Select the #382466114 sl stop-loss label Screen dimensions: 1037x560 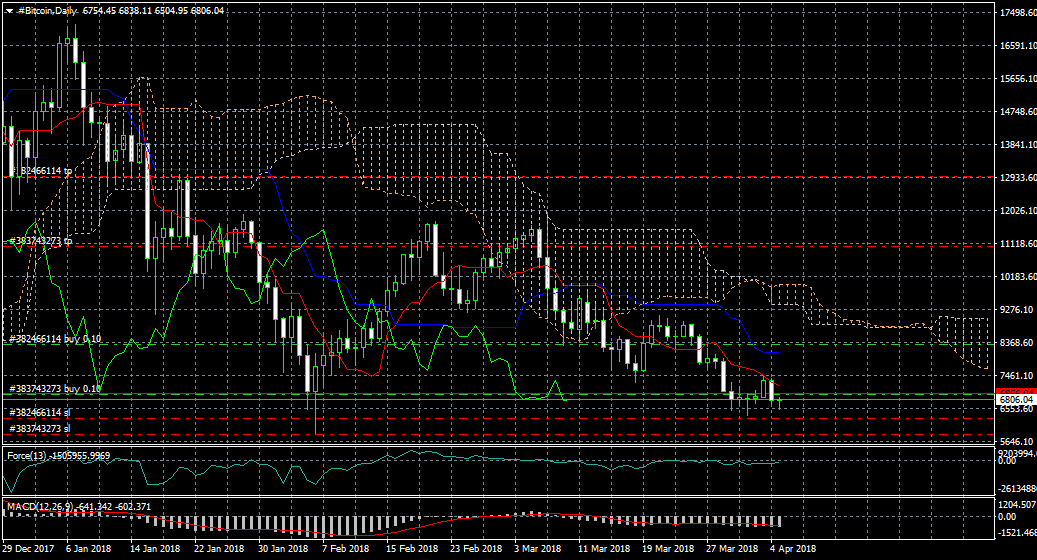[x=40, y=412]
